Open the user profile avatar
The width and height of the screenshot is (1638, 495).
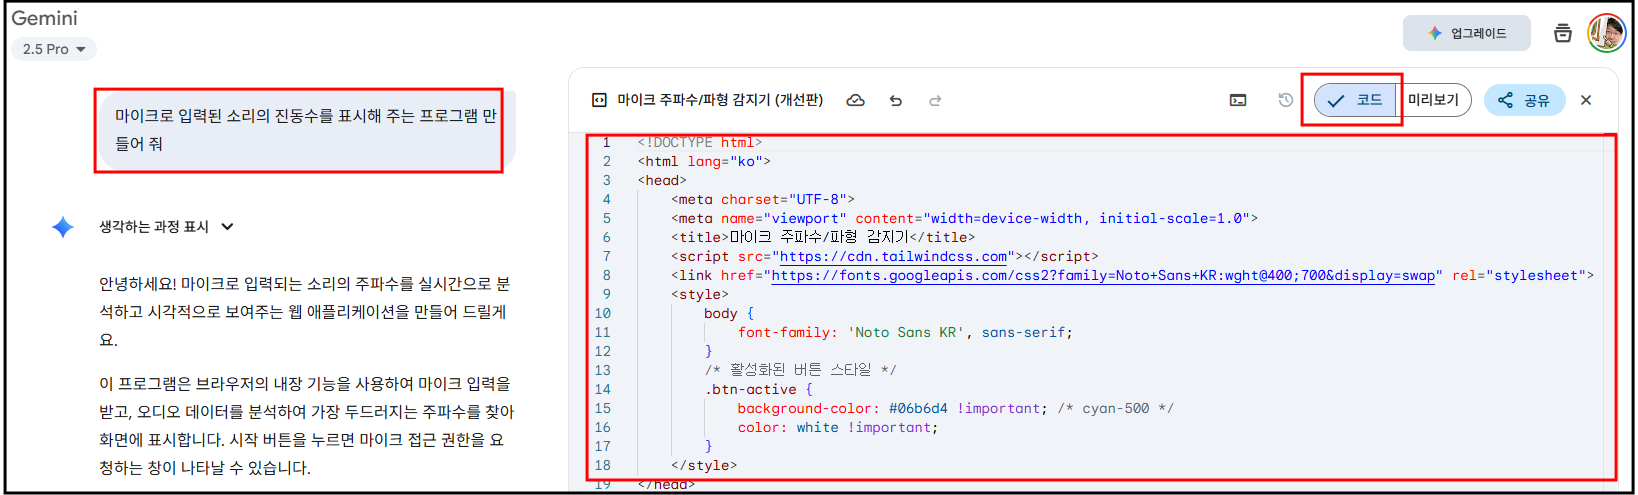[1606, 33]
